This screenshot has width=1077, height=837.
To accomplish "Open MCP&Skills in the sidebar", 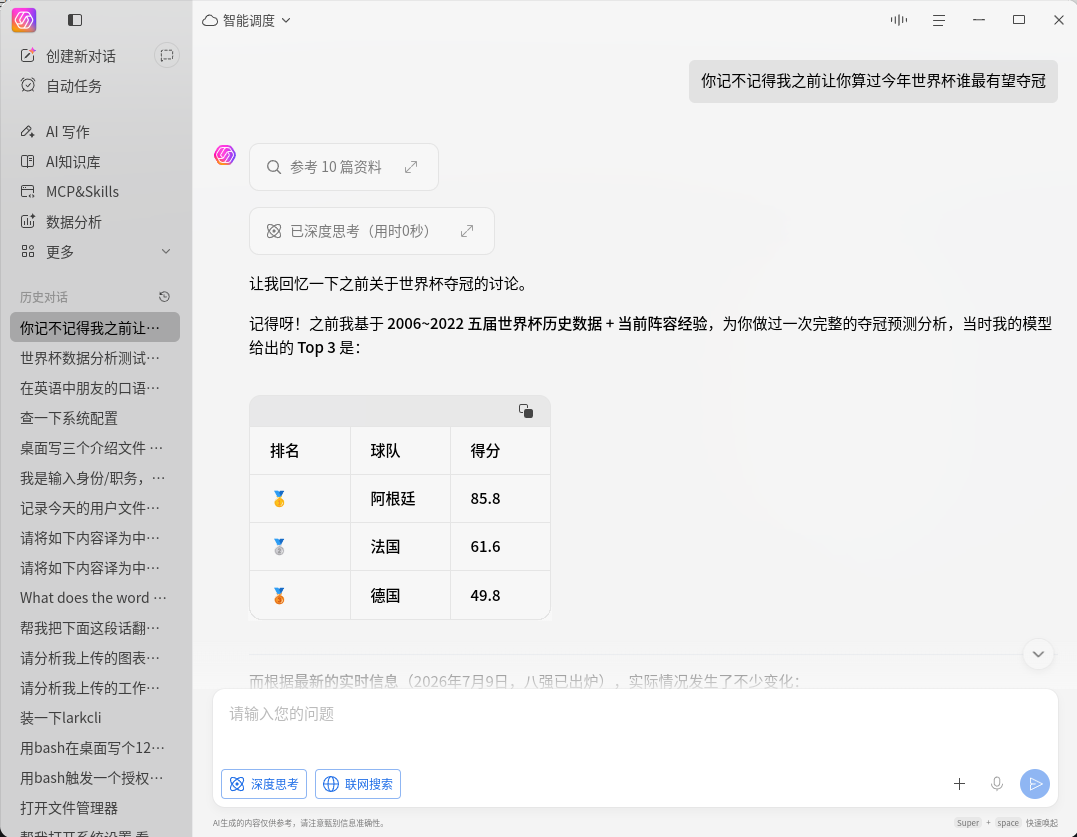I will (82, 192).
